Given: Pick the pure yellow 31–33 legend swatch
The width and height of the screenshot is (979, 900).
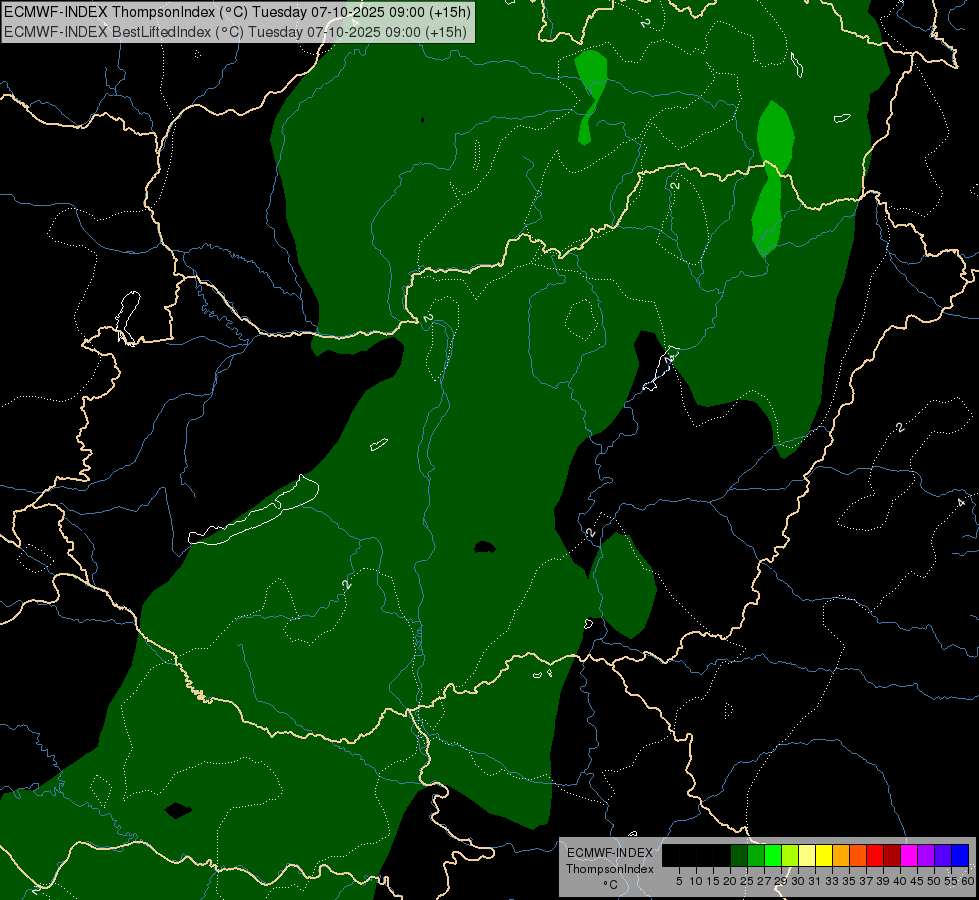Looking at the screenshot, I should point(824,855).
